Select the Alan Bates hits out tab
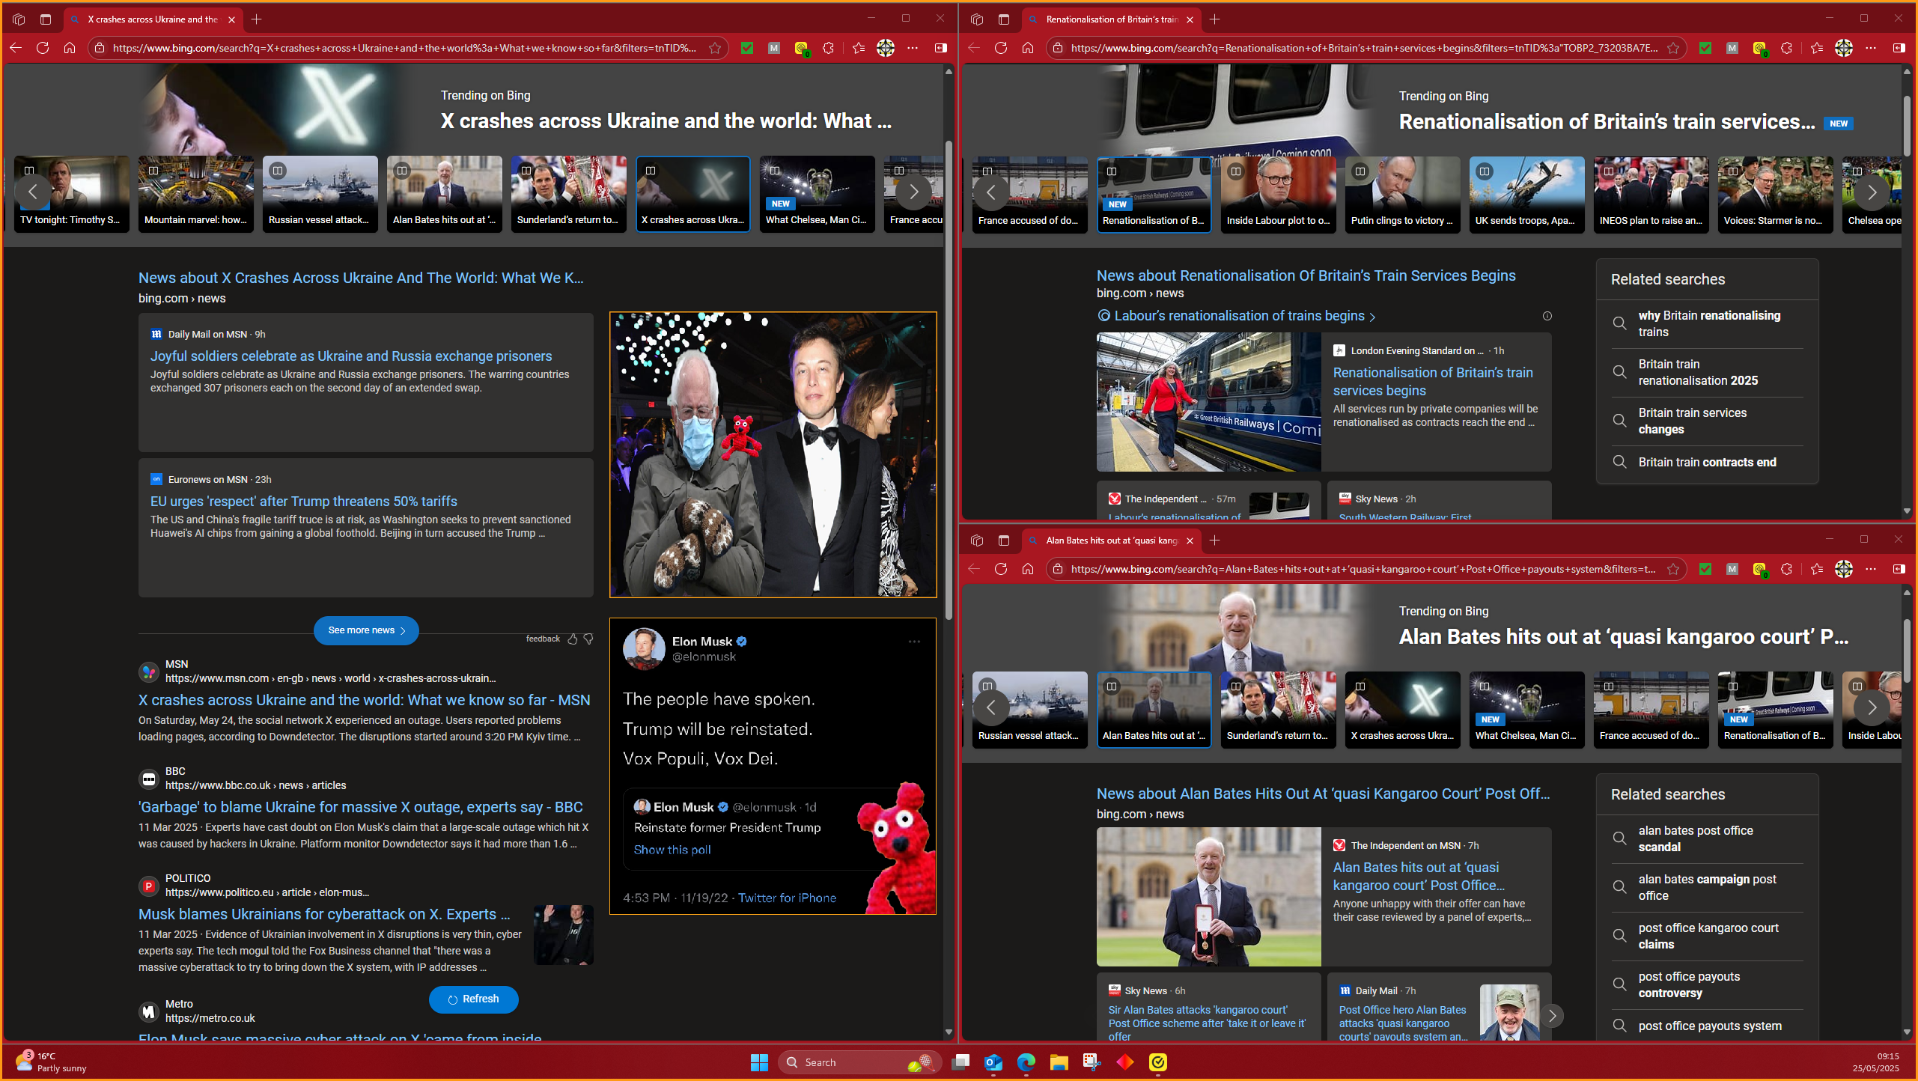This screenshot has height=1081, width=1918. coord(1111,541)
